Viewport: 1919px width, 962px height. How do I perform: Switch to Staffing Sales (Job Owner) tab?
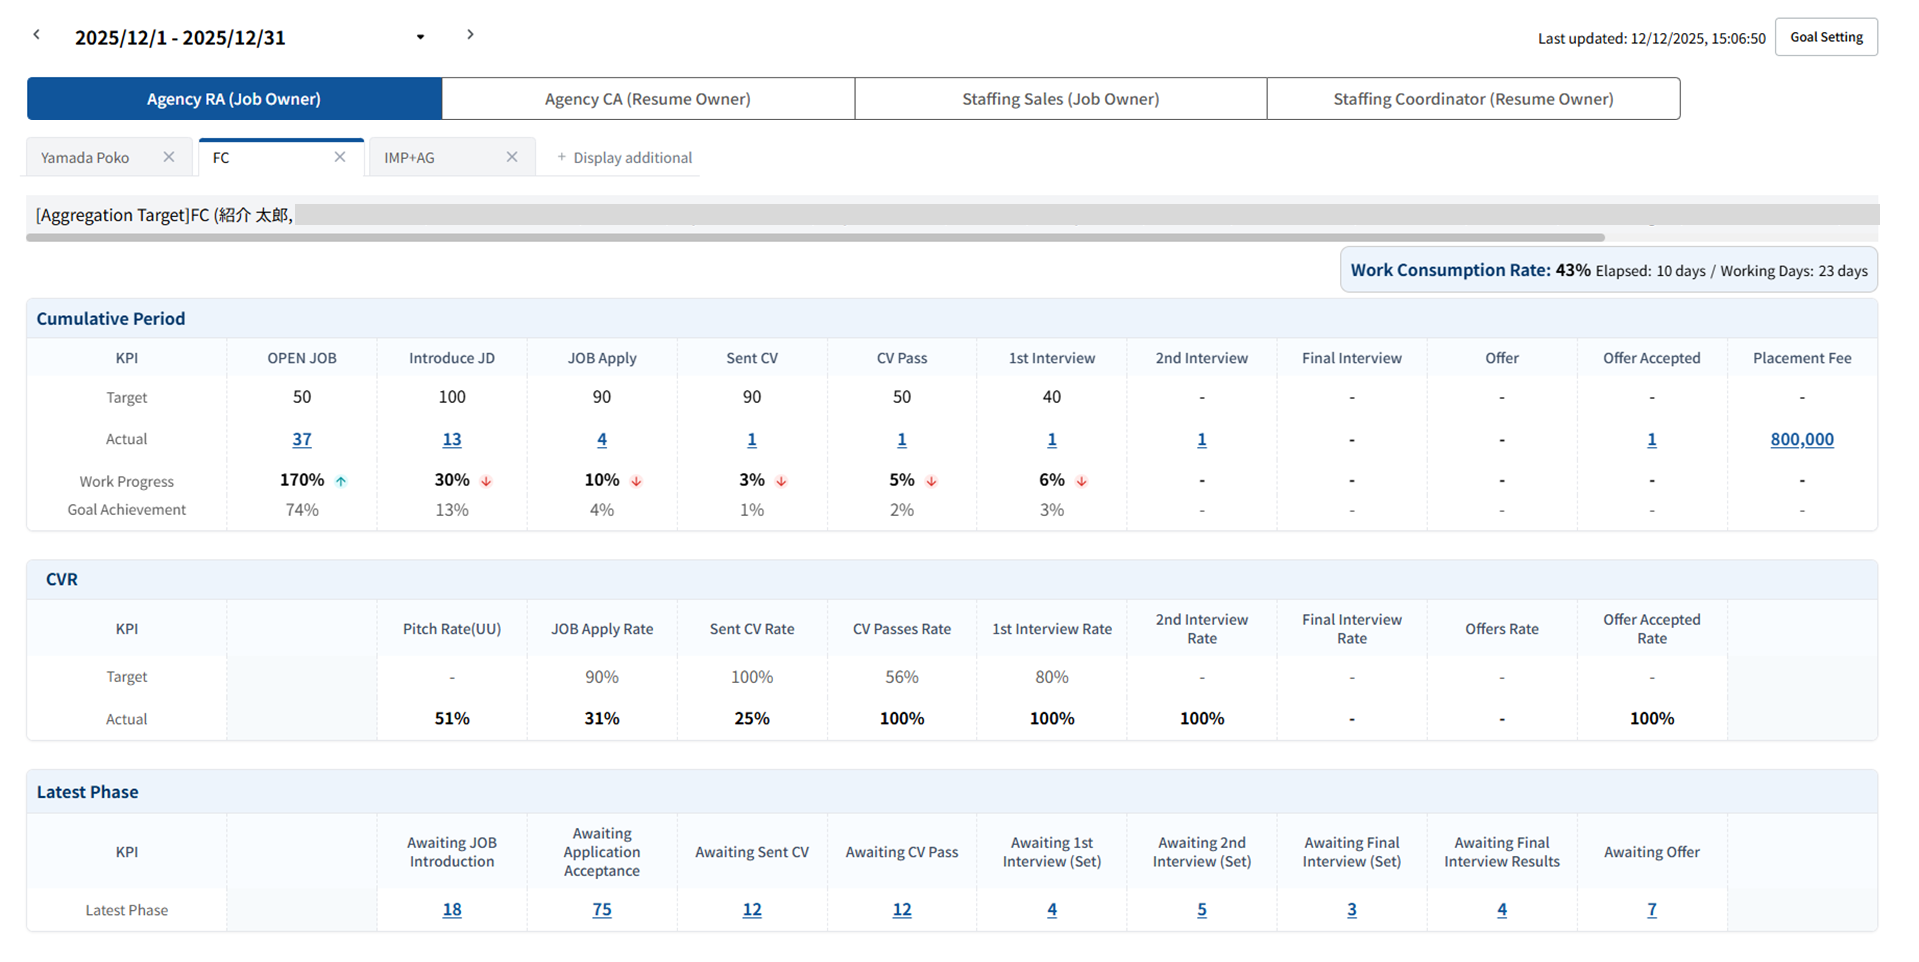tap(1060, 99)
